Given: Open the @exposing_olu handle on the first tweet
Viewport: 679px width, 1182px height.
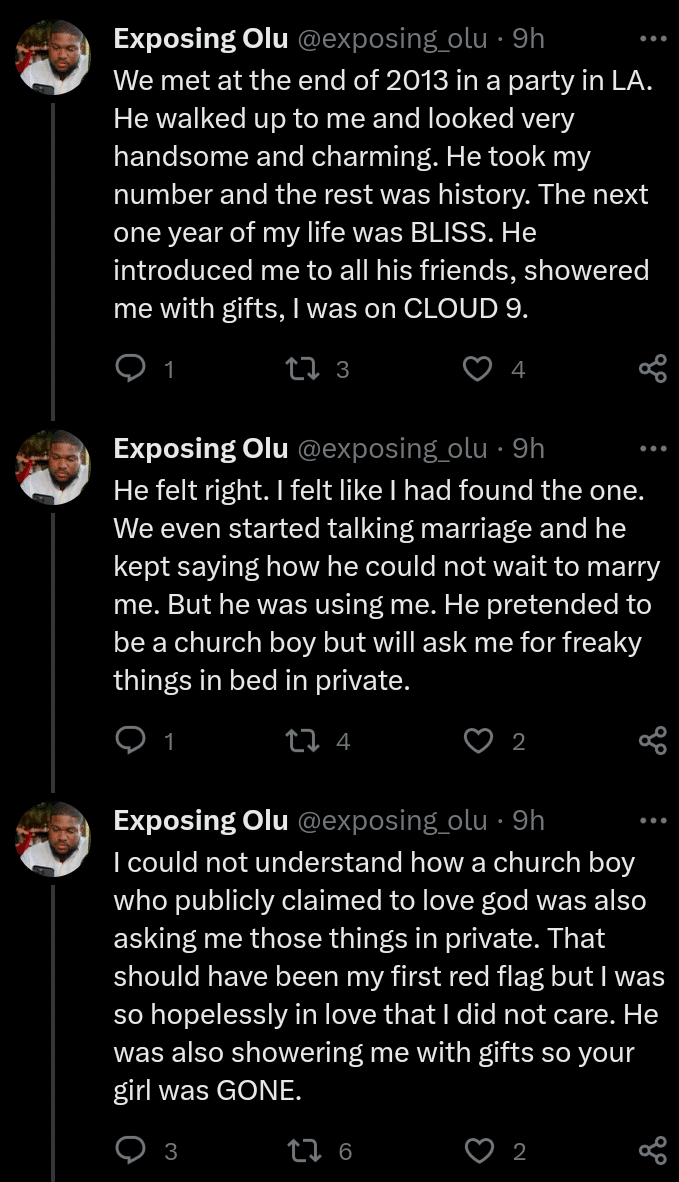Looking at the screenshot, I should click(x=392, y=40).
